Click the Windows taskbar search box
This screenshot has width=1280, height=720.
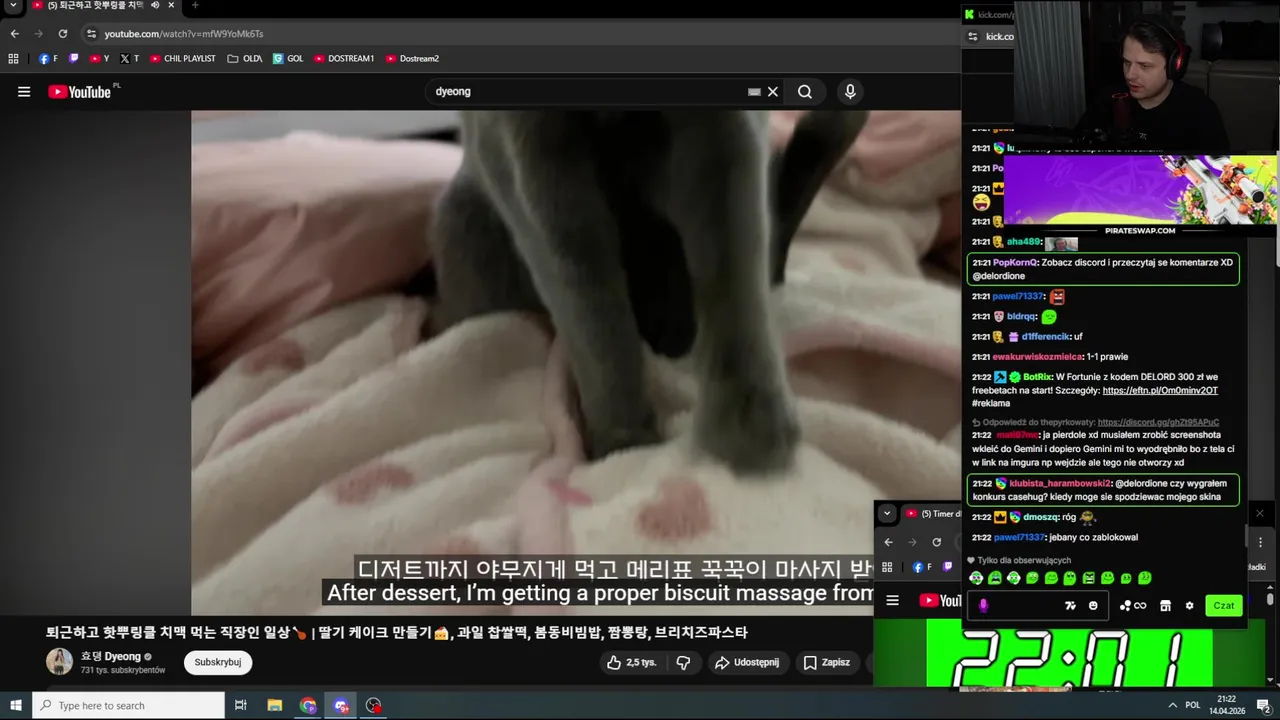(x=128, y=706)
